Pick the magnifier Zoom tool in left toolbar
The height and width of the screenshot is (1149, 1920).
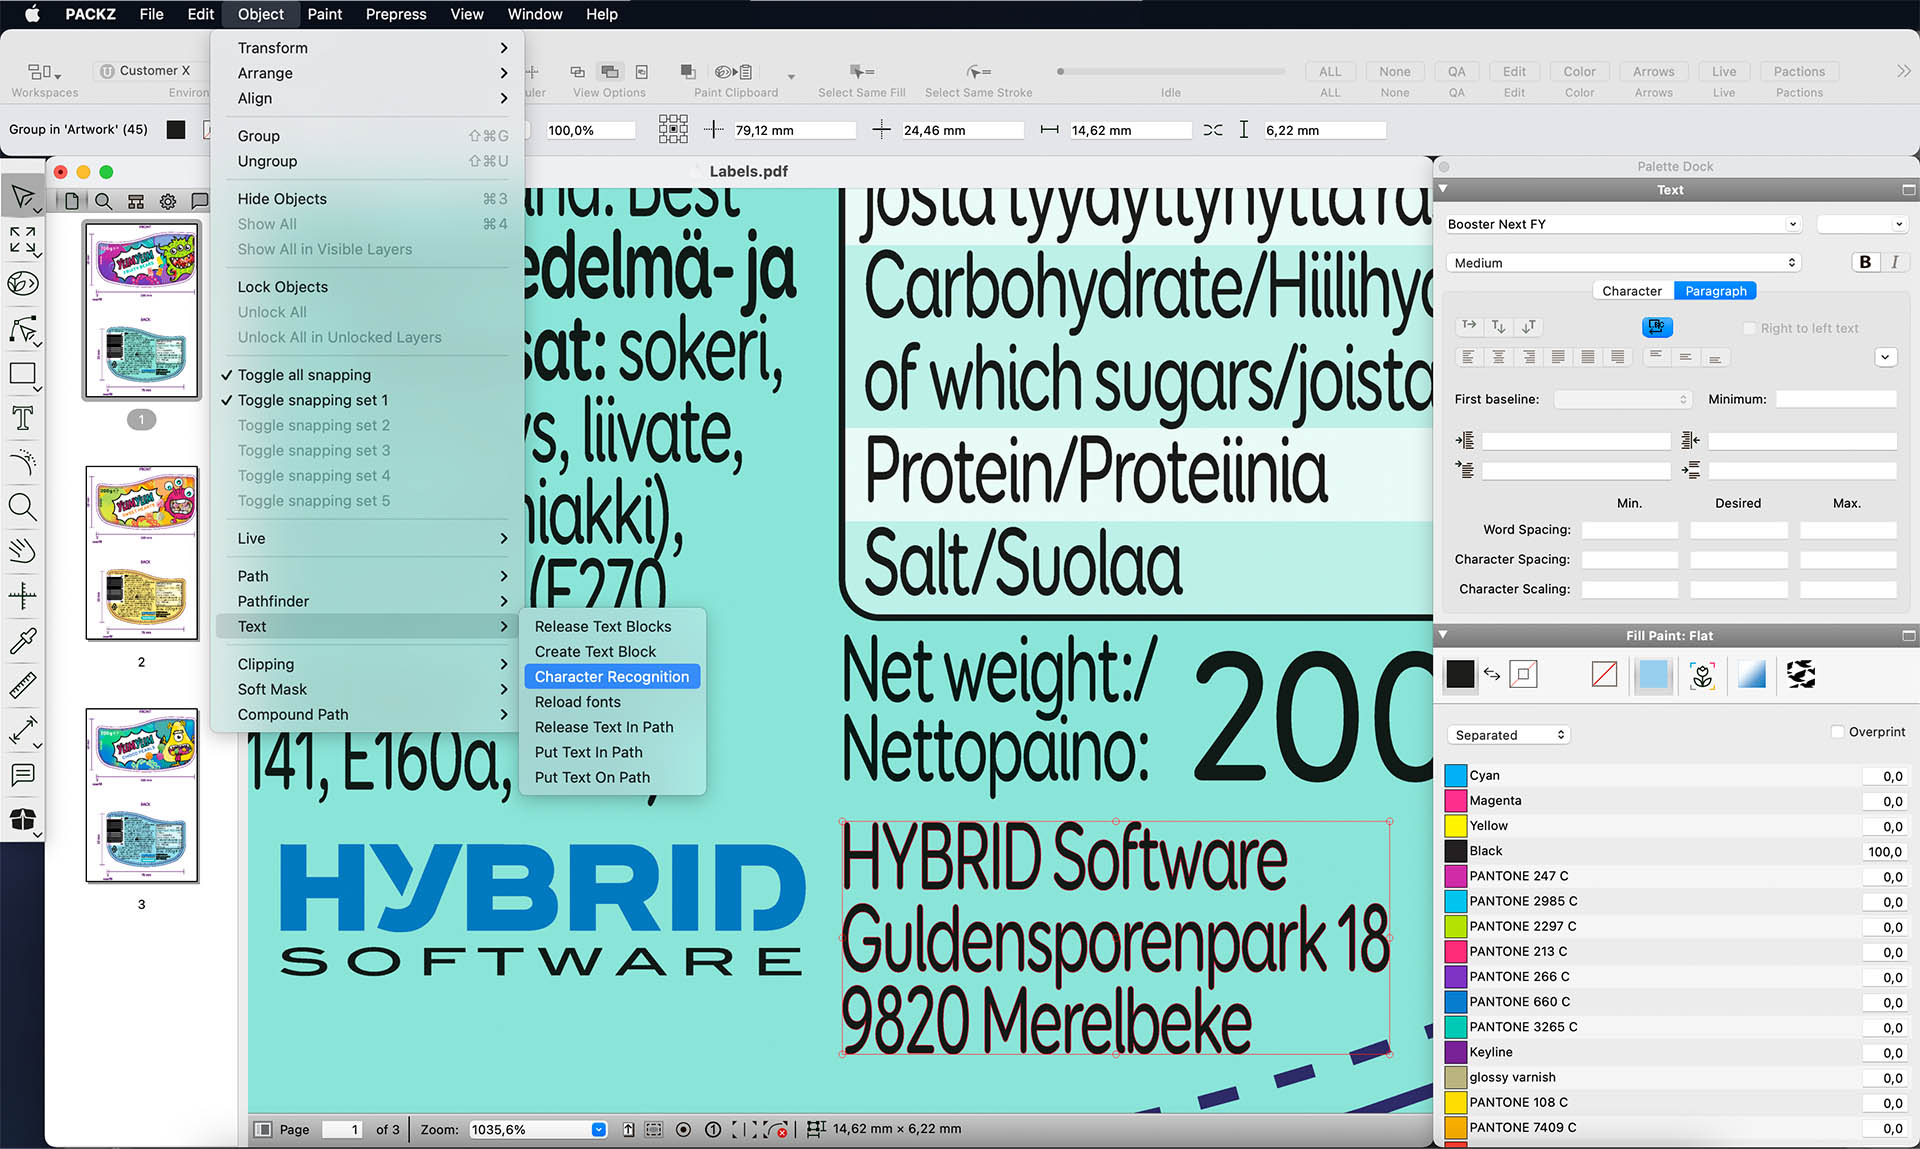pos(22,506)
